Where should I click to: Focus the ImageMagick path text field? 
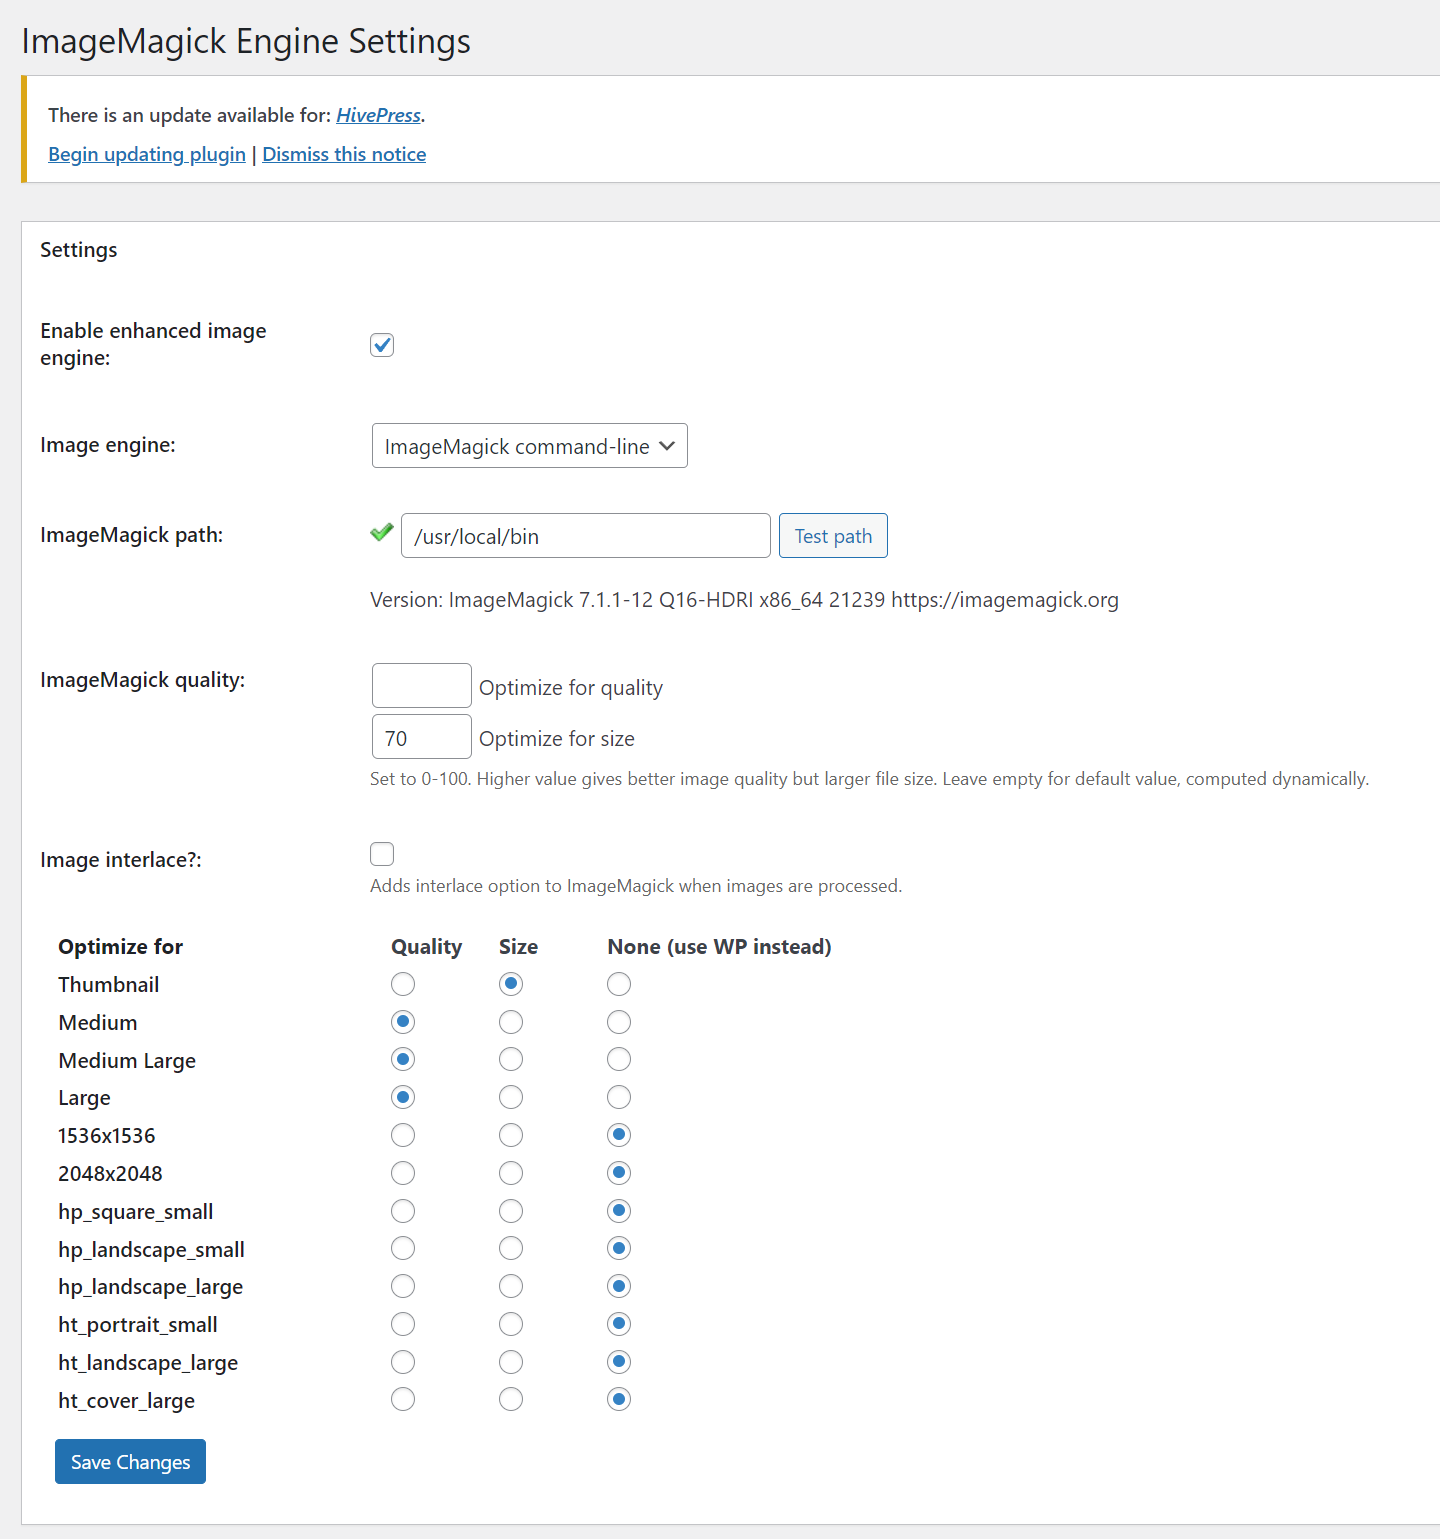[x=586, y=536]
